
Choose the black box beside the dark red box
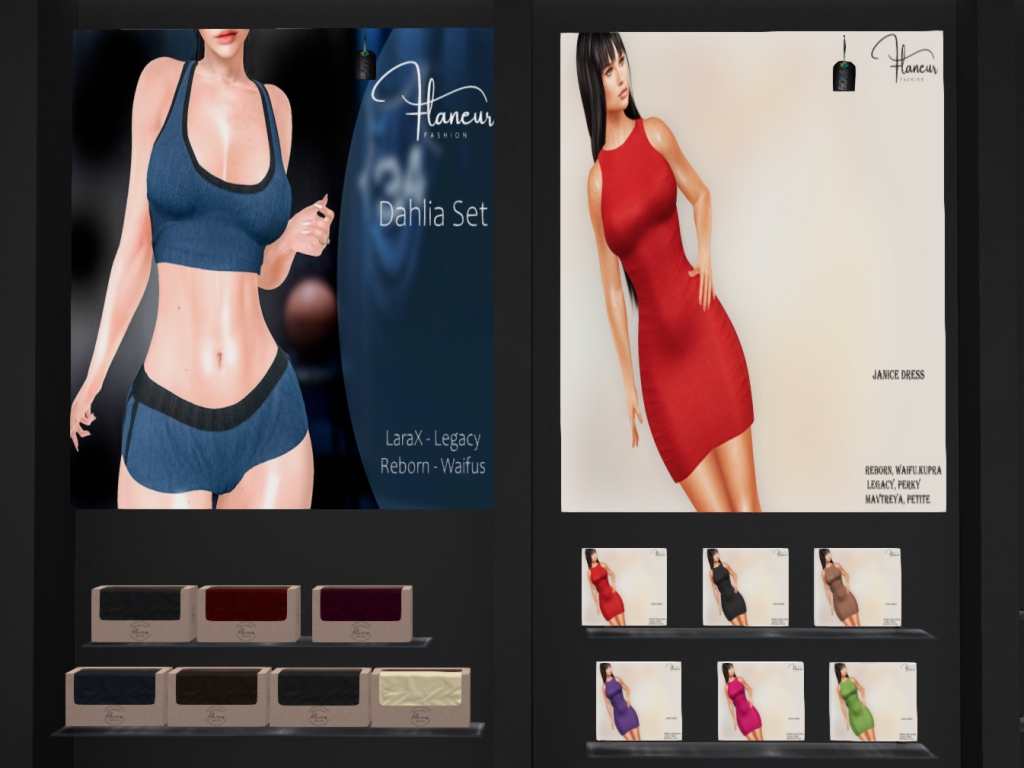(x=144, y=613)
